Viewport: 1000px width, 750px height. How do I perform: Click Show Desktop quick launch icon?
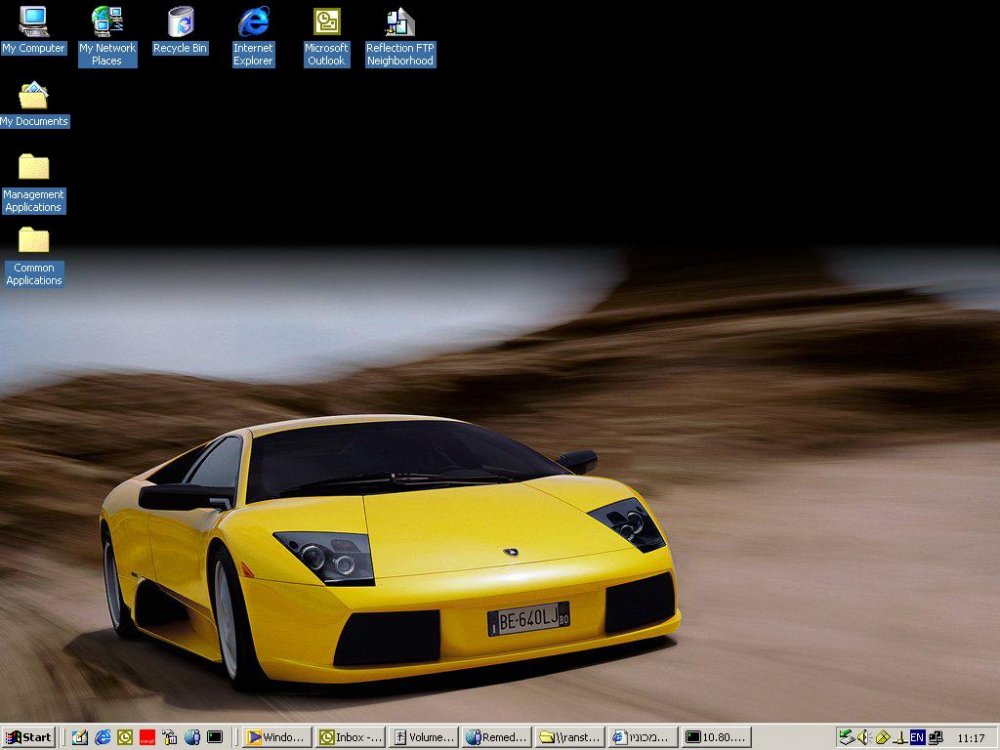tap(80, 737)
